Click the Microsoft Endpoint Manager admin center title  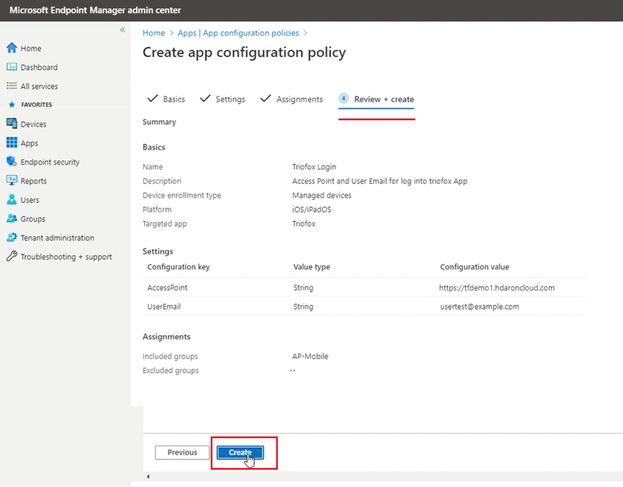tap(95, 10)
